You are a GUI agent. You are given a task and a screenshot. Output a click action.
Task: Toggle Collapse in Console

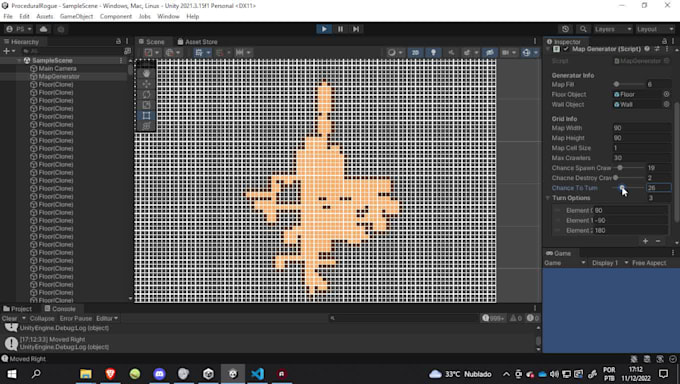pyautogui.click(x=42, y=318)
